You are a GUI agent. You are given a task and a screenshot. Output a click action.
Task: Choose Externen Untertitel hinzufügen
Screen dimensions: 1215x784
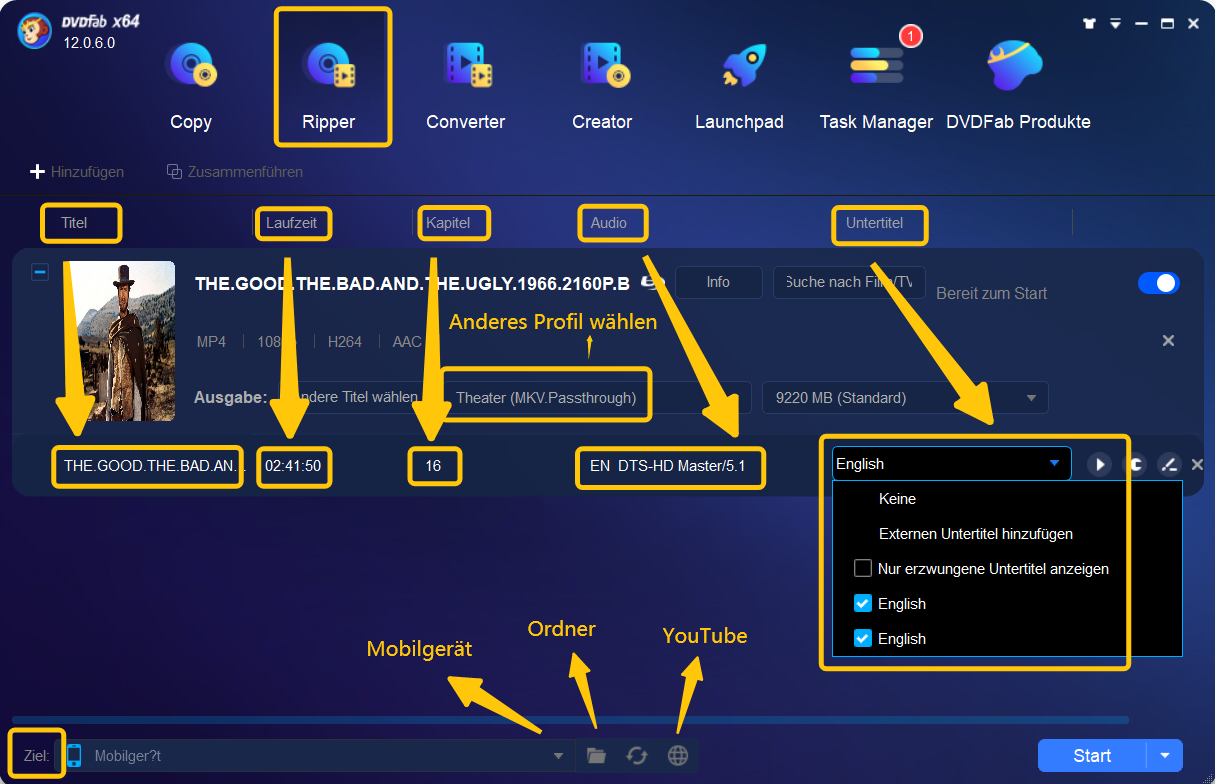tap(976, 534)
